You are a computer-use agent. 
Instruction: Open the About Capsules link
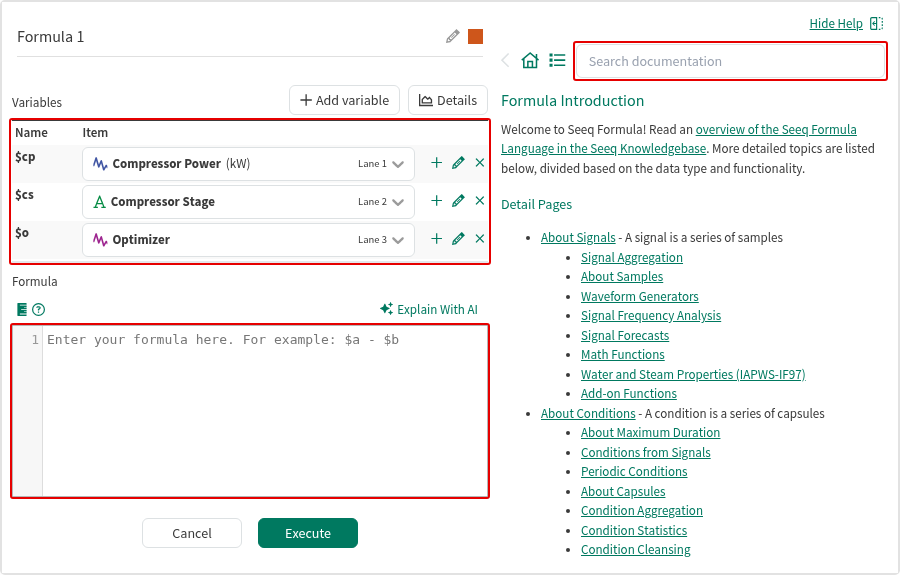pos(623,492)
